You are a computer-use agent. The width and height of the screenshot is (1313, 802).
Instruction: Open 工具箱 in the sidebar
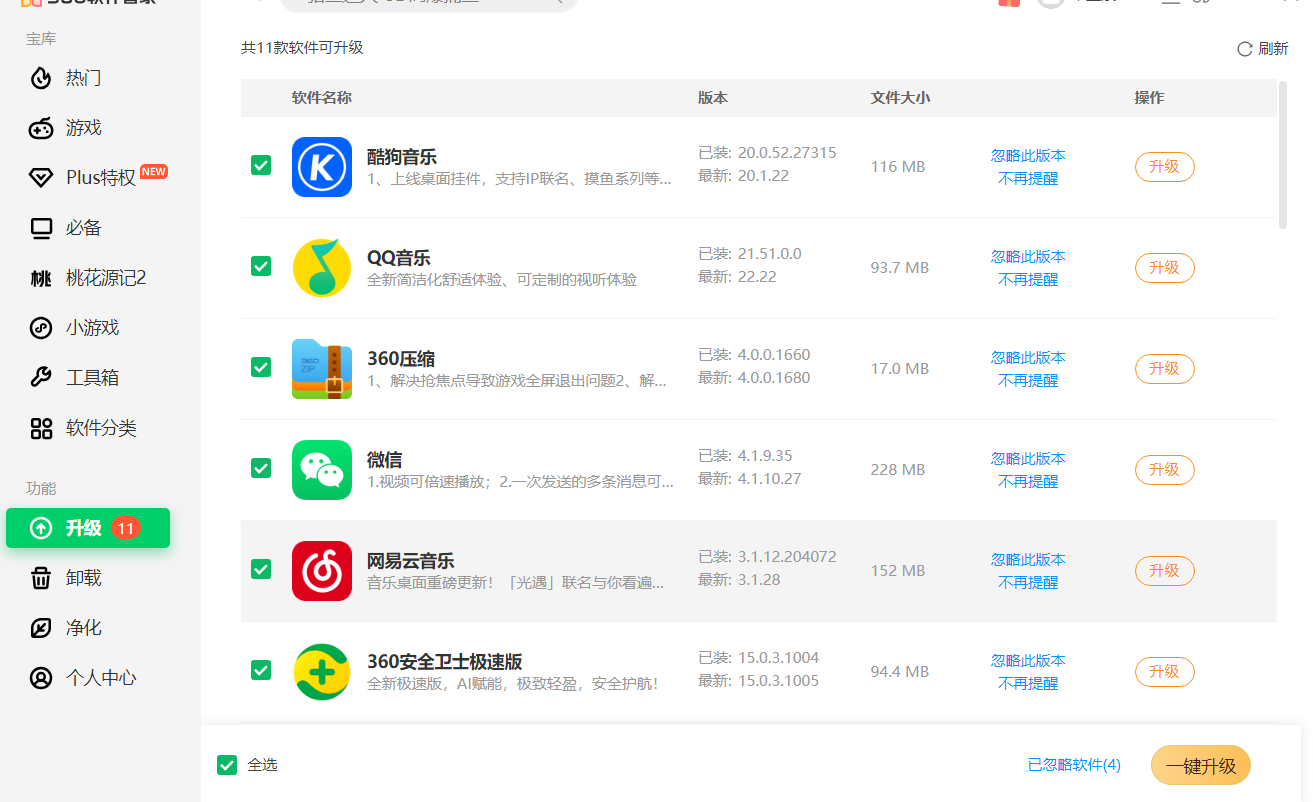(x=92, y=378)
